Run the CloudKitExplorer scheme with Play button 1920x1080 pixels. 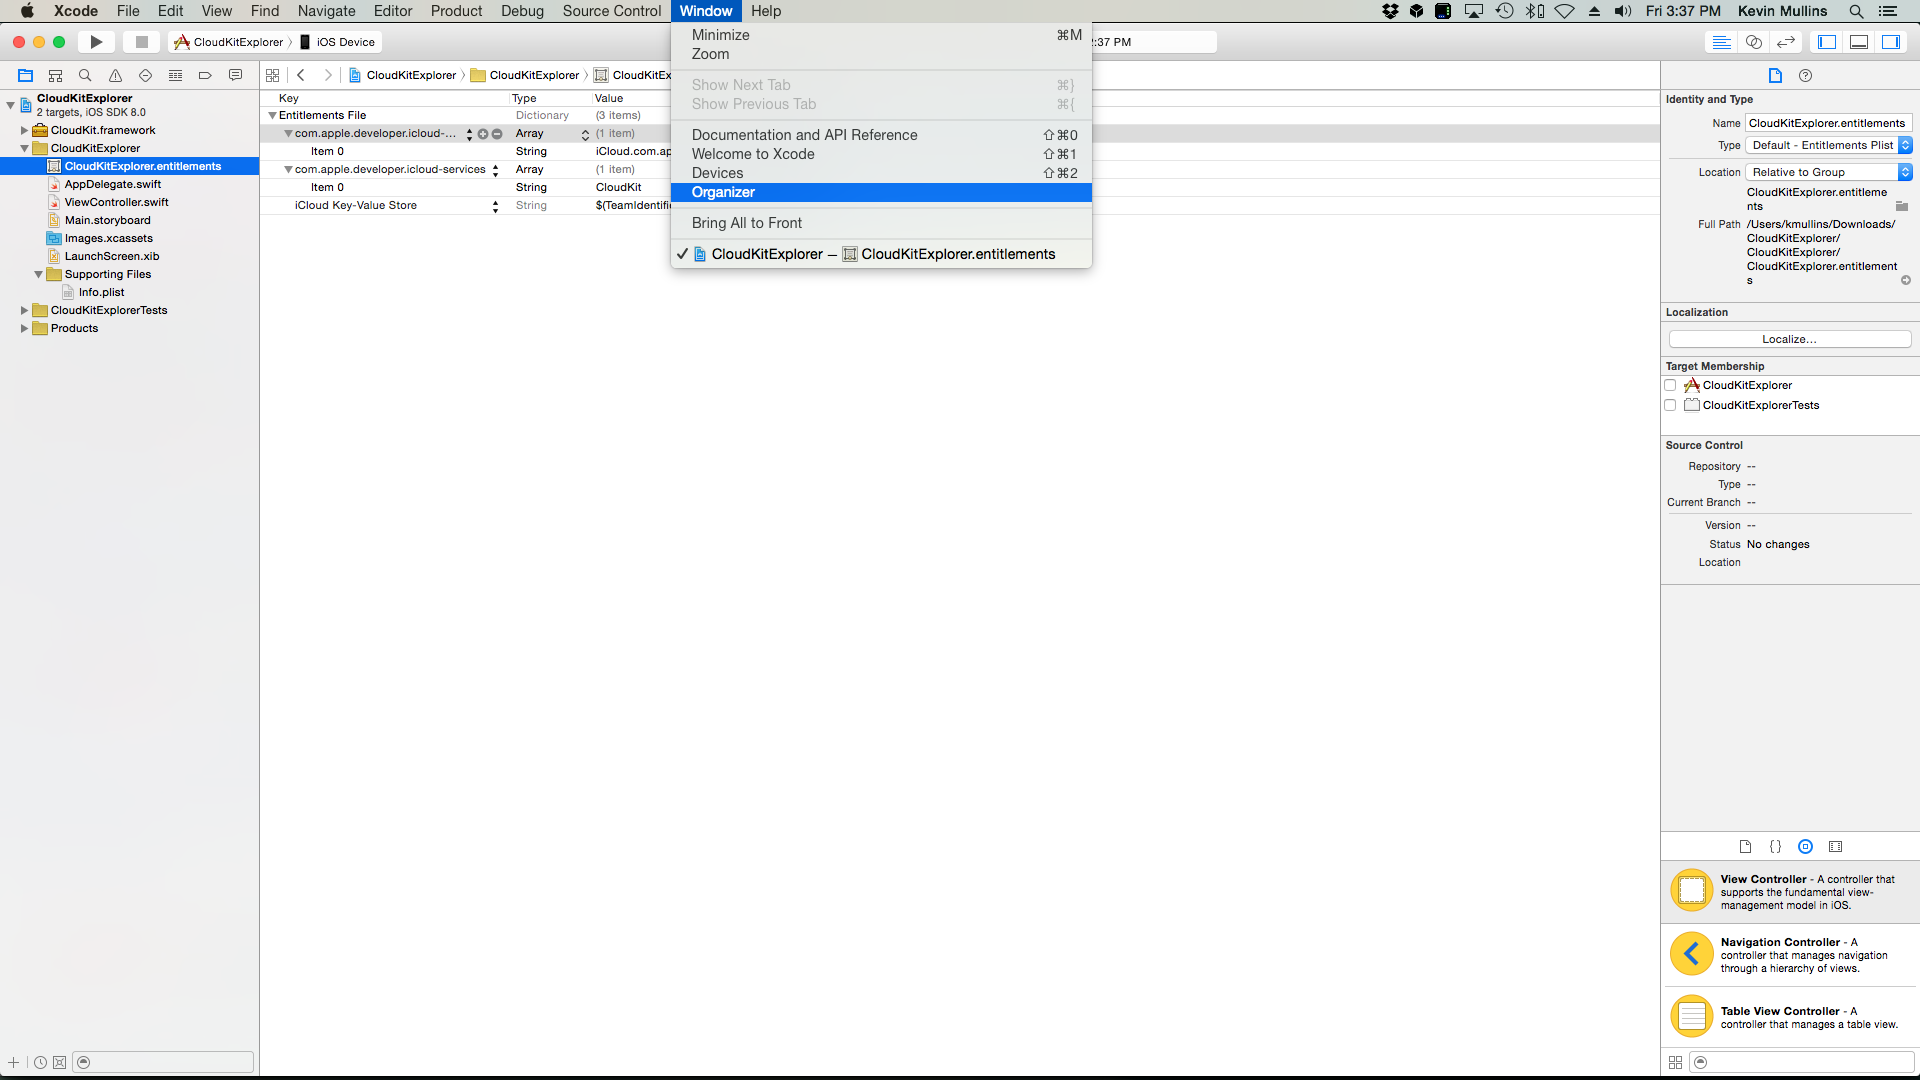click(x=96, y=42)
